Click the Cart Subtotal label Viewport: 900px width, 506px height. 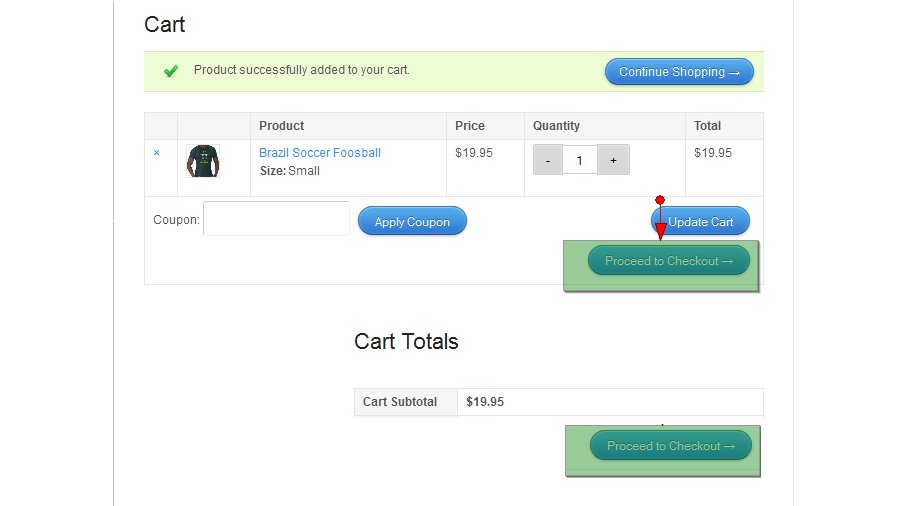(400, 402)
